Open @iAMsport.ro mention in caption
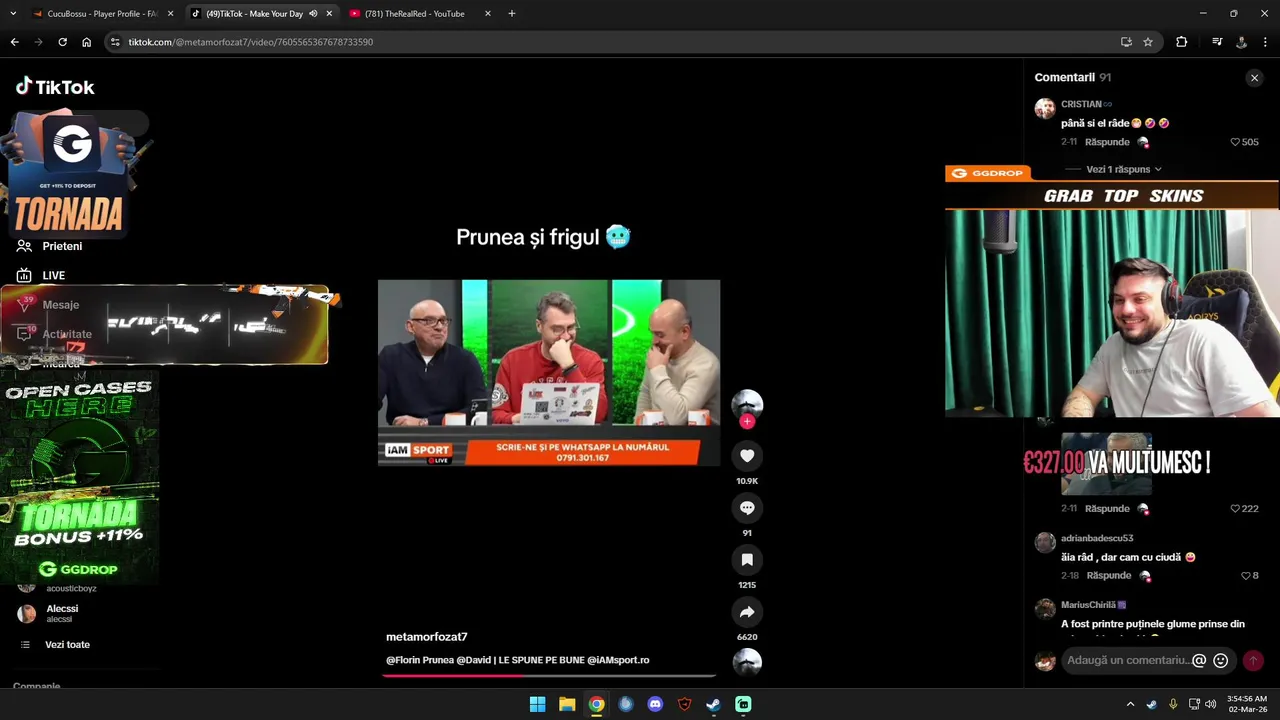 [618, 660]
